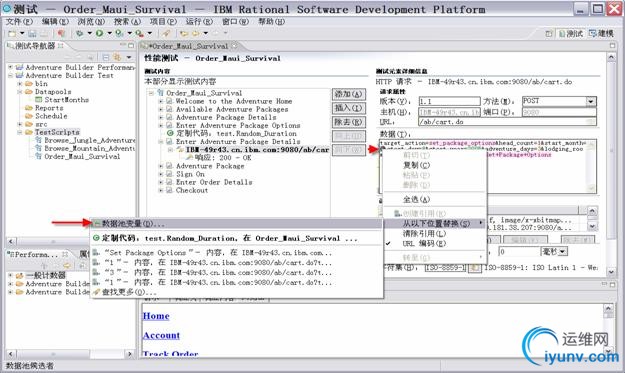Expand Welcome to the Adventure Home
This screenshot has width=625, height=373.
click(161, 101)
